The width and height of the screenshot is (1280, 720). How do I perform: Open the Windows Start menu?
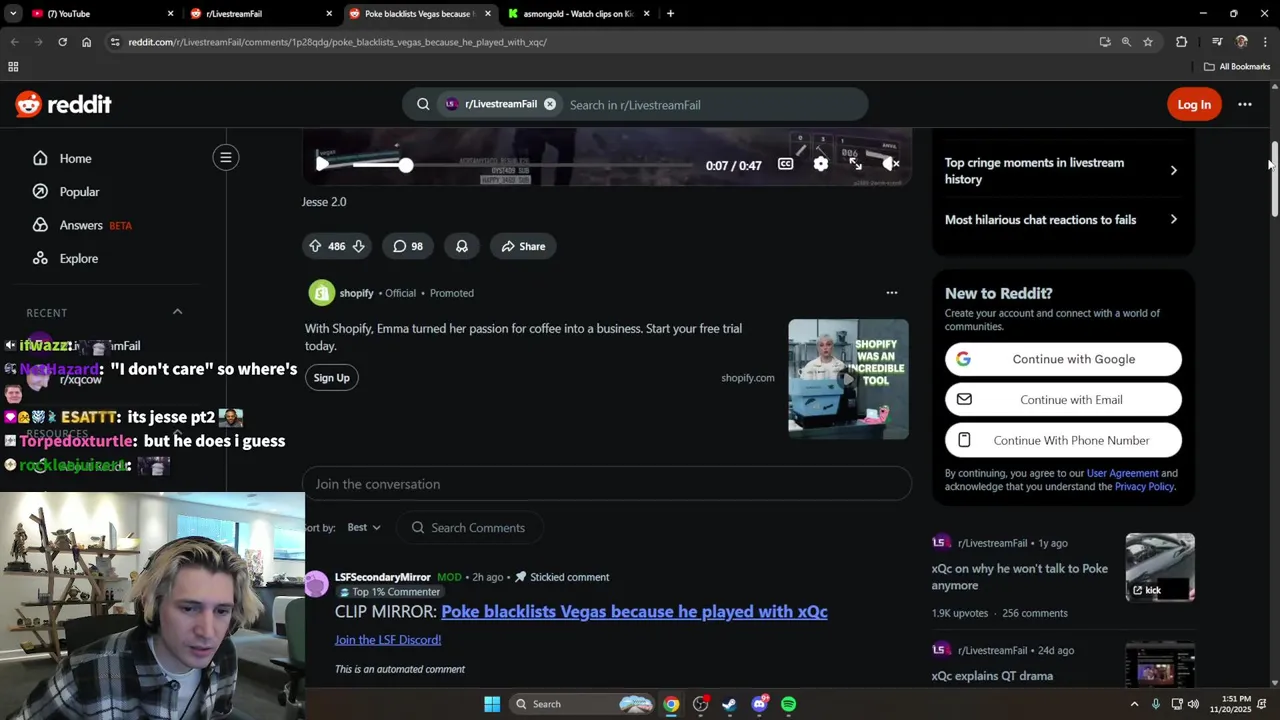(x=492, y=704)
